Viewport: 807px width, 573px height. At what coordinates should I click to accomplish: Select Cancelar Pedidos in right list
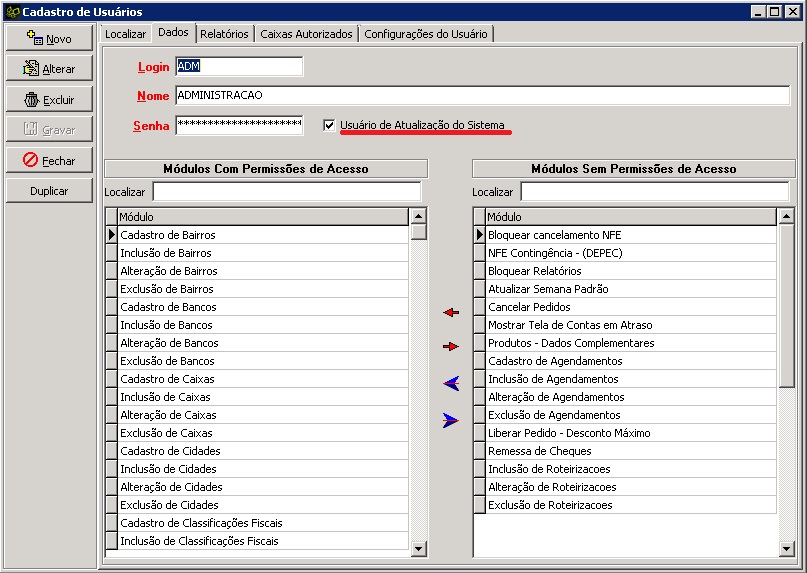[630, 307]
